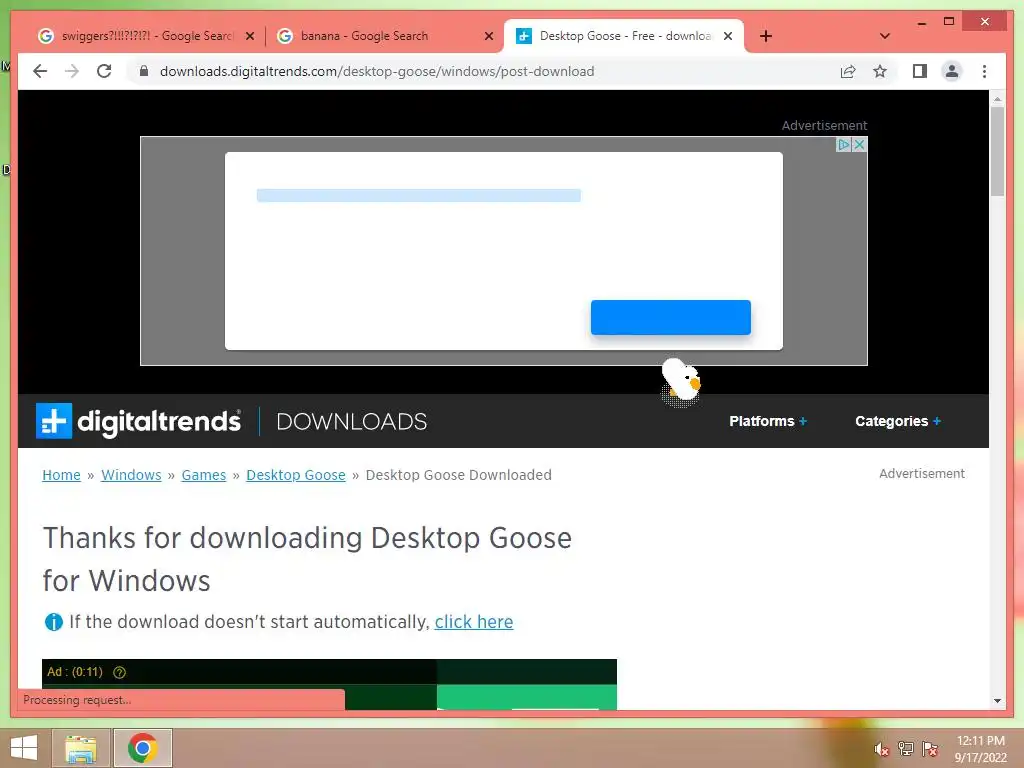Open the tab search chevron

(x=885, y=36)
